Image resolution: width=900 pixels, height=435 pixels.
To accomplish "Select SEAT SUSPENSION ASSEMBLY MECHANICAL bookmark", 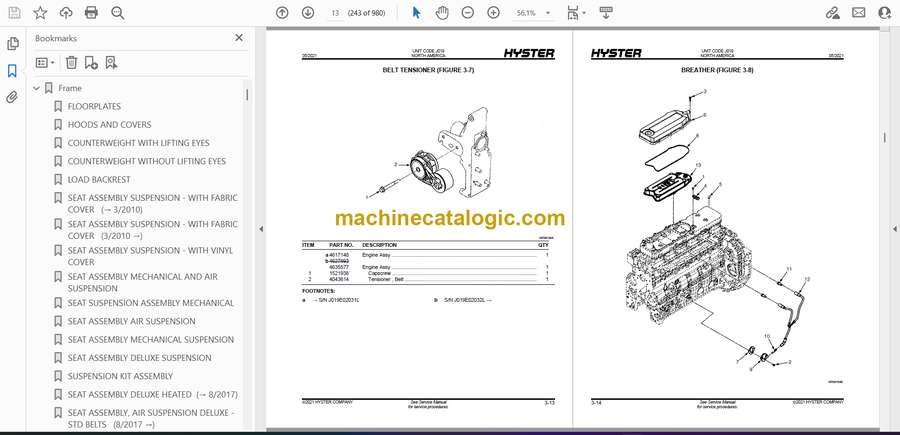I will click(x=151, y=303).
